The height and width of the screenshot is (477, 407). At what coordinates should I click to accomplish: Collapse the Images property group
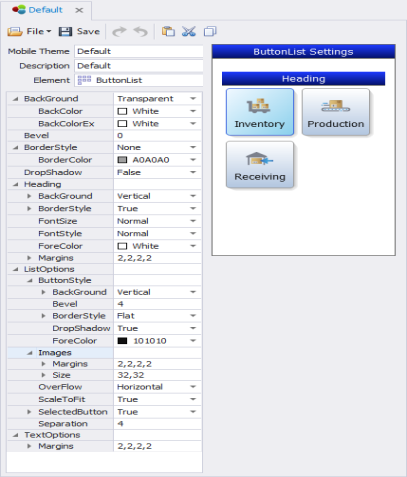(x=30, y=353)
